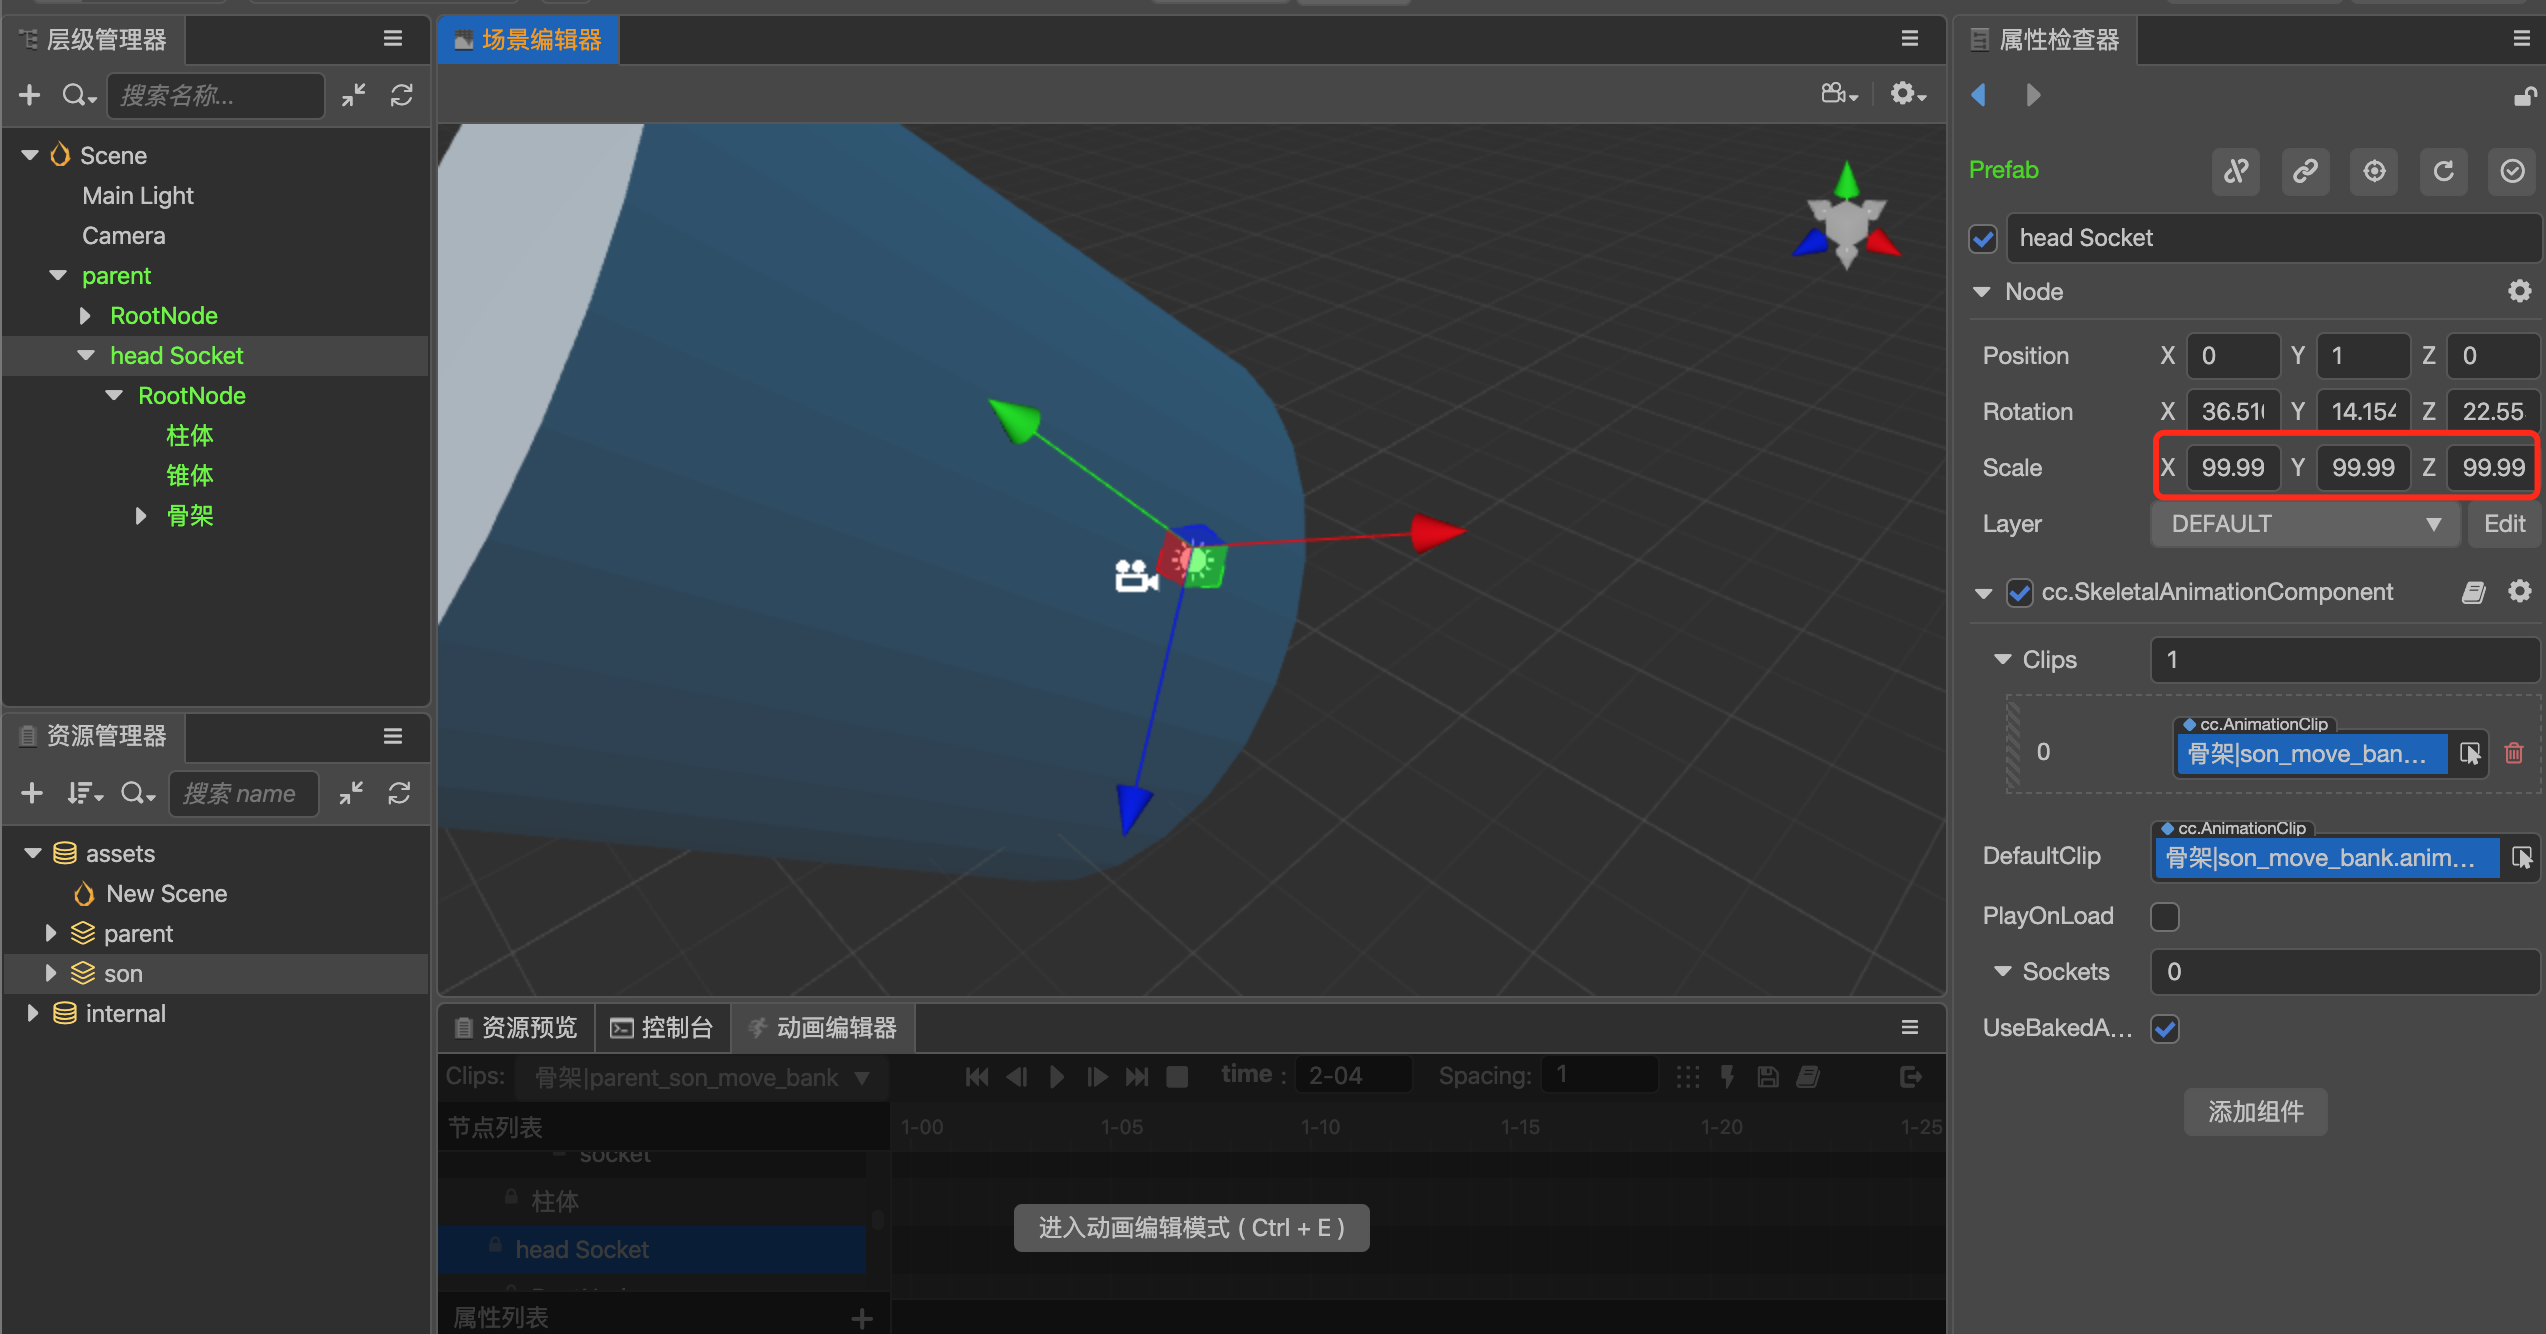Click the revert prefab icon
The width and height of the screenshot is (2546, 1334).
(2443, 171)
